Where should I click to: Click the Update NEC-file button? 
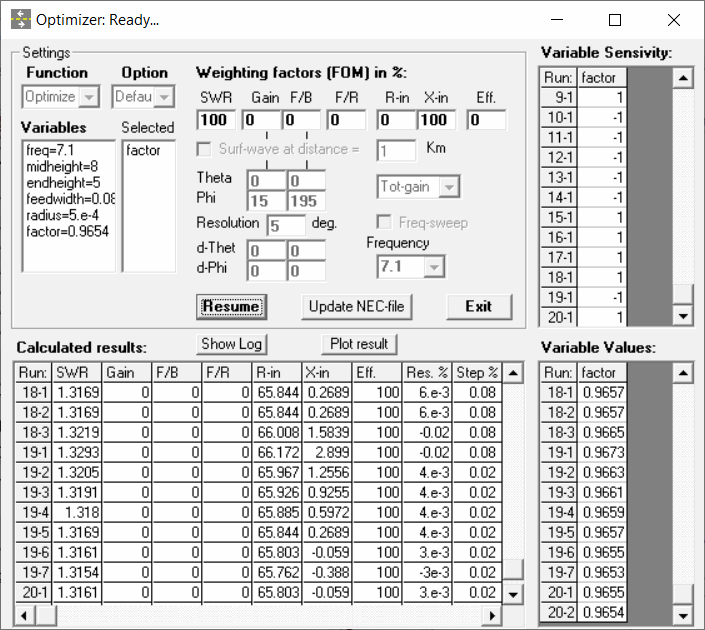tap(357, 306)
